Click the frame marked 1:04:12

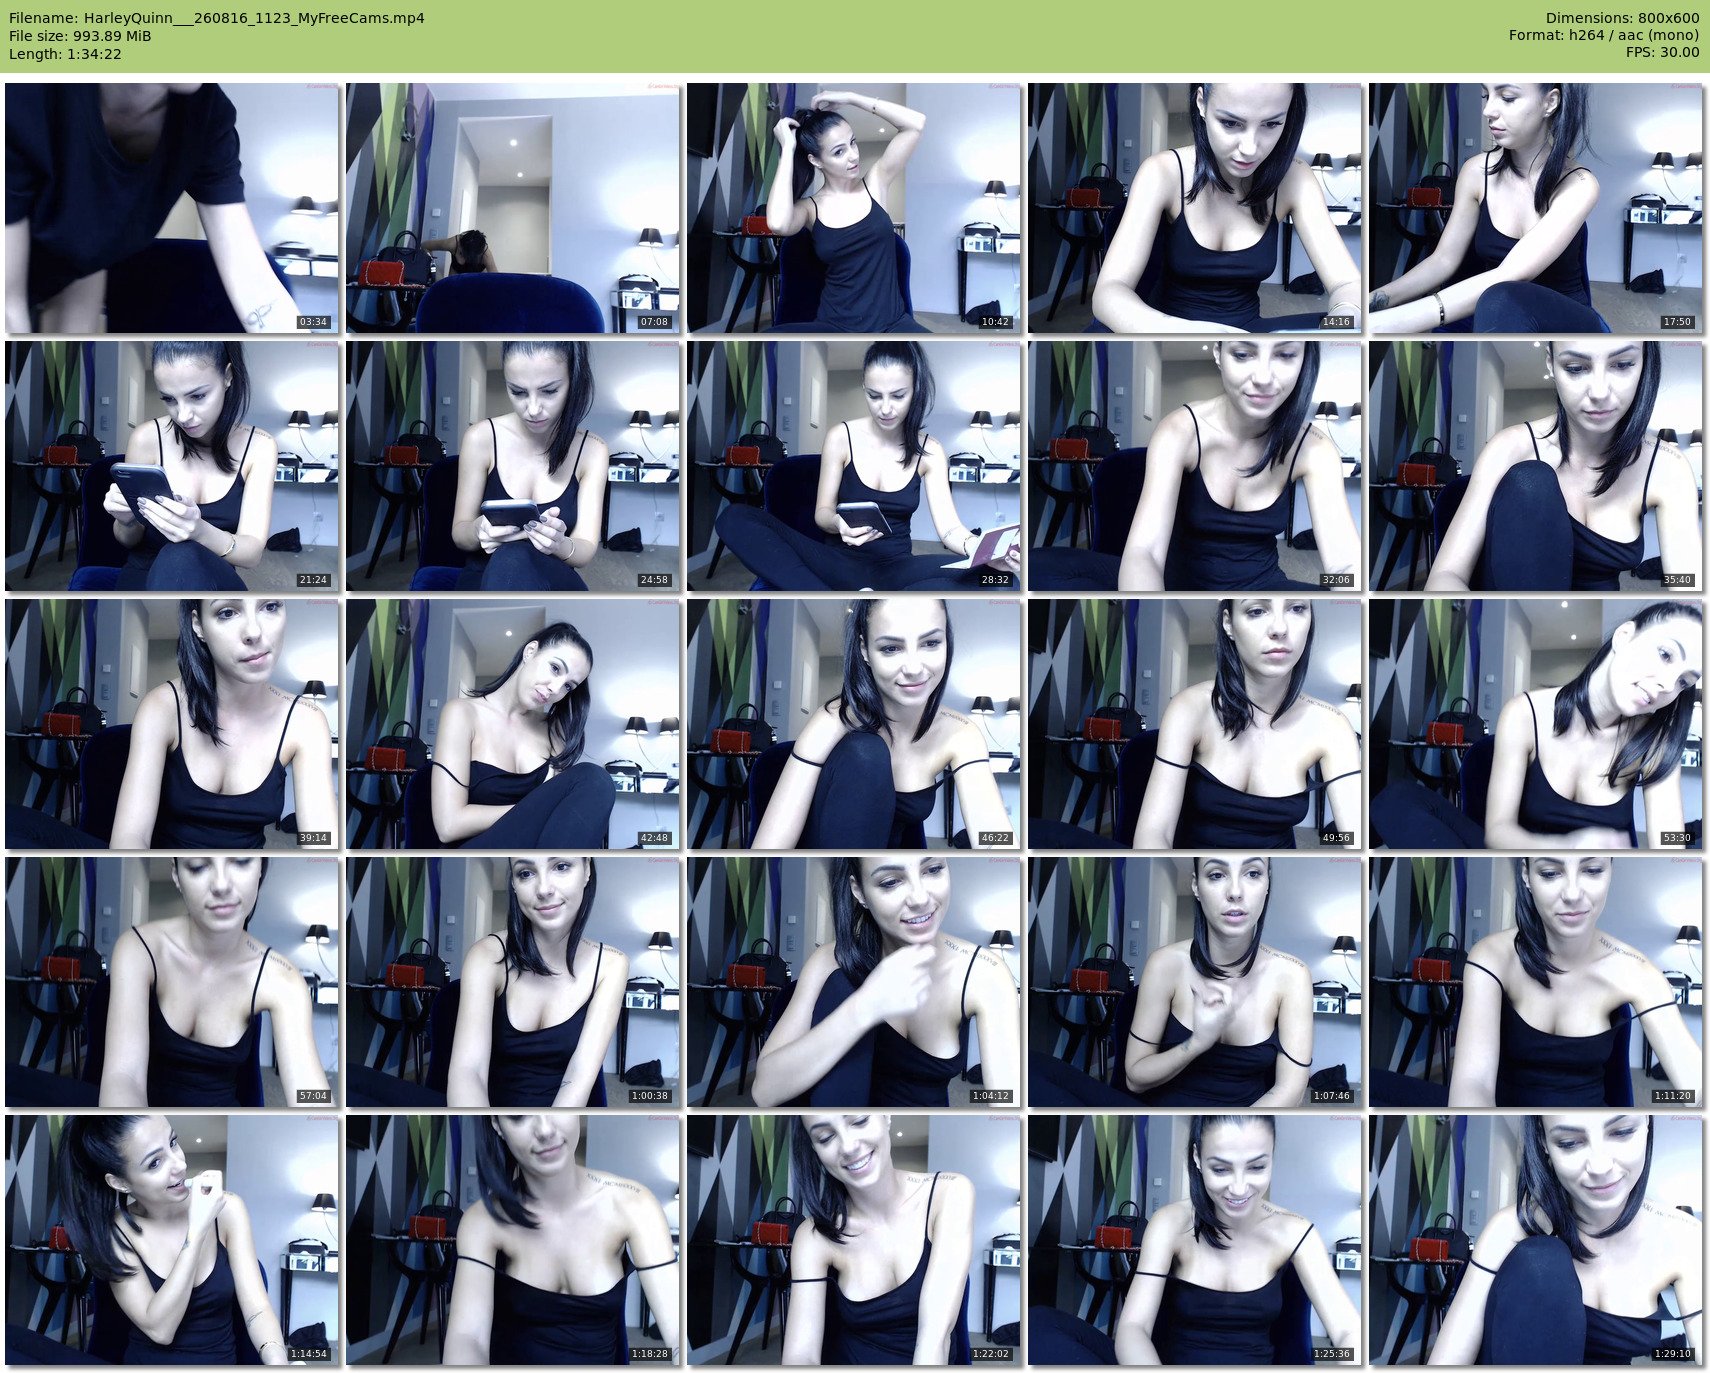tap(854, 982)
